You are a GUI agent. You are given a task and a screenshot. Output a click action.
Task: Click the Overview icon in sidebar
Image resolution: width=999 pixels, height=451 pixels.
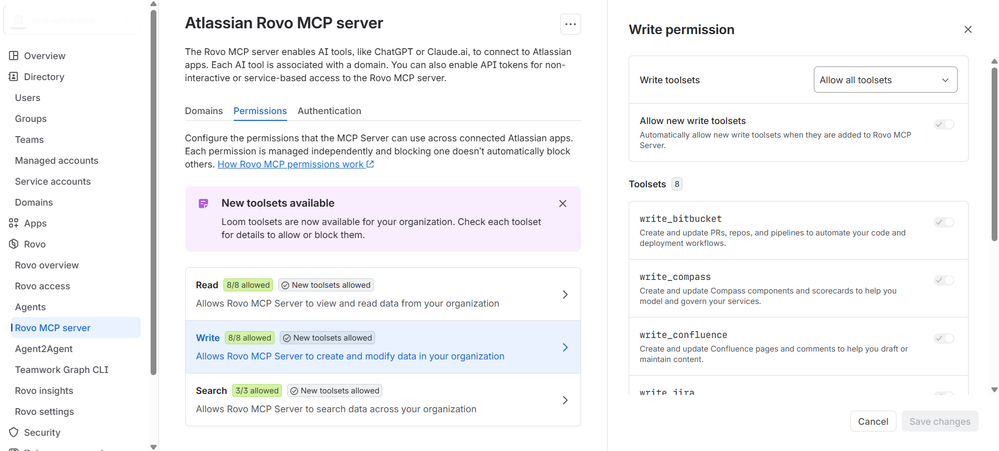pos(13,55)
